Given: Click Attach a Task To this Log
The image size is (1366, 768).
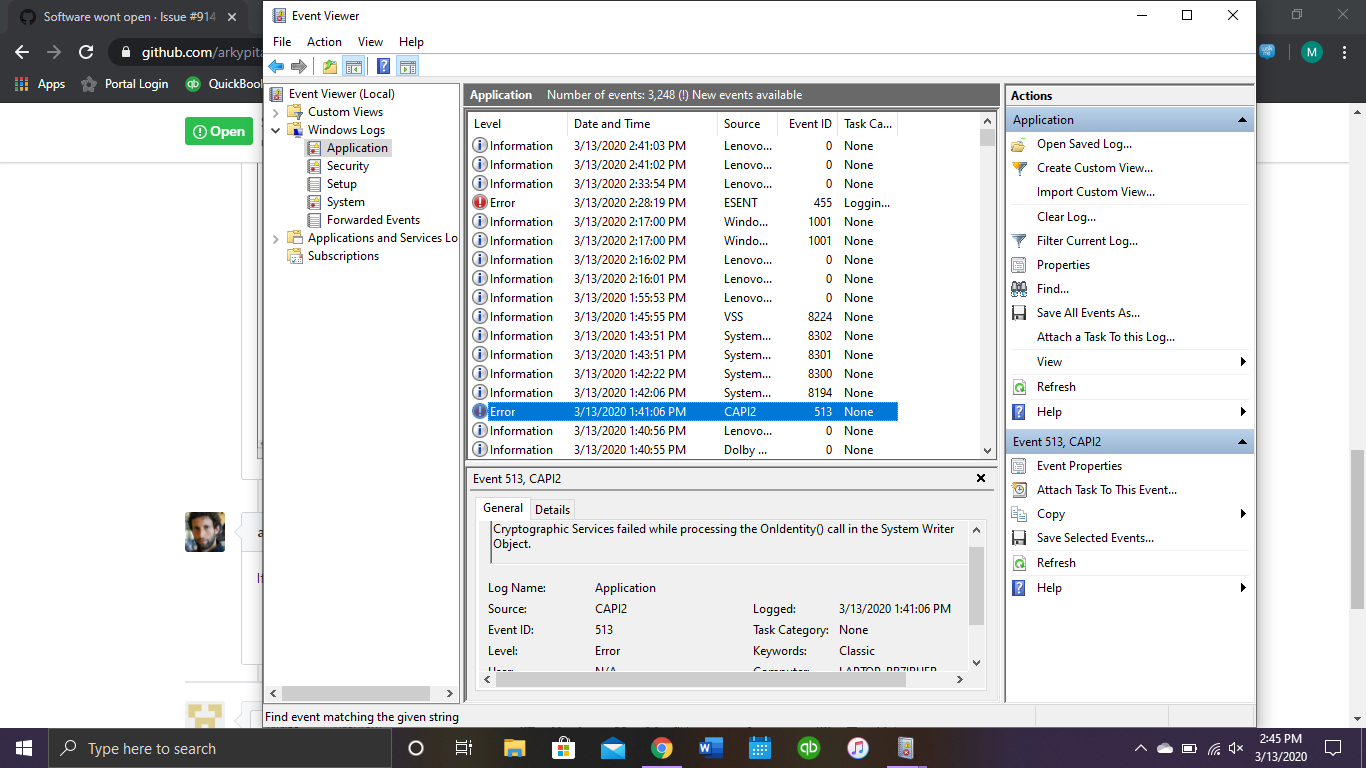Looking at the screenshot, I should coord(1105,337).
